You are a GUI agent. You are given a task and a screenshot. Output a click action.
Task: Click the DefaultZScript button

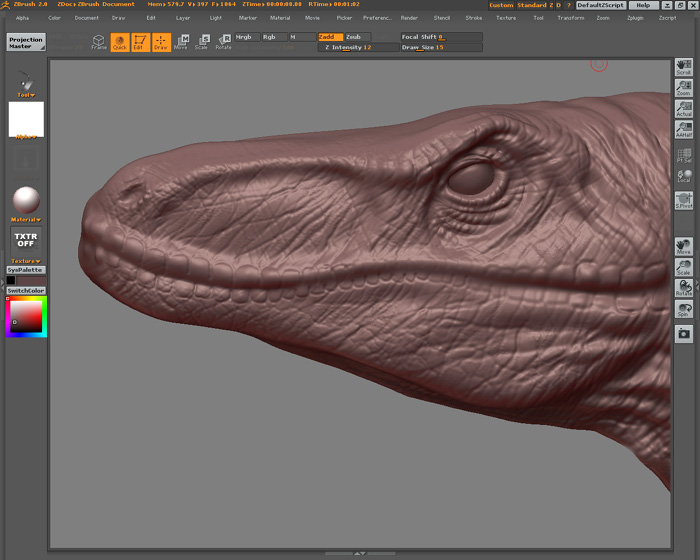coord(600,5)
